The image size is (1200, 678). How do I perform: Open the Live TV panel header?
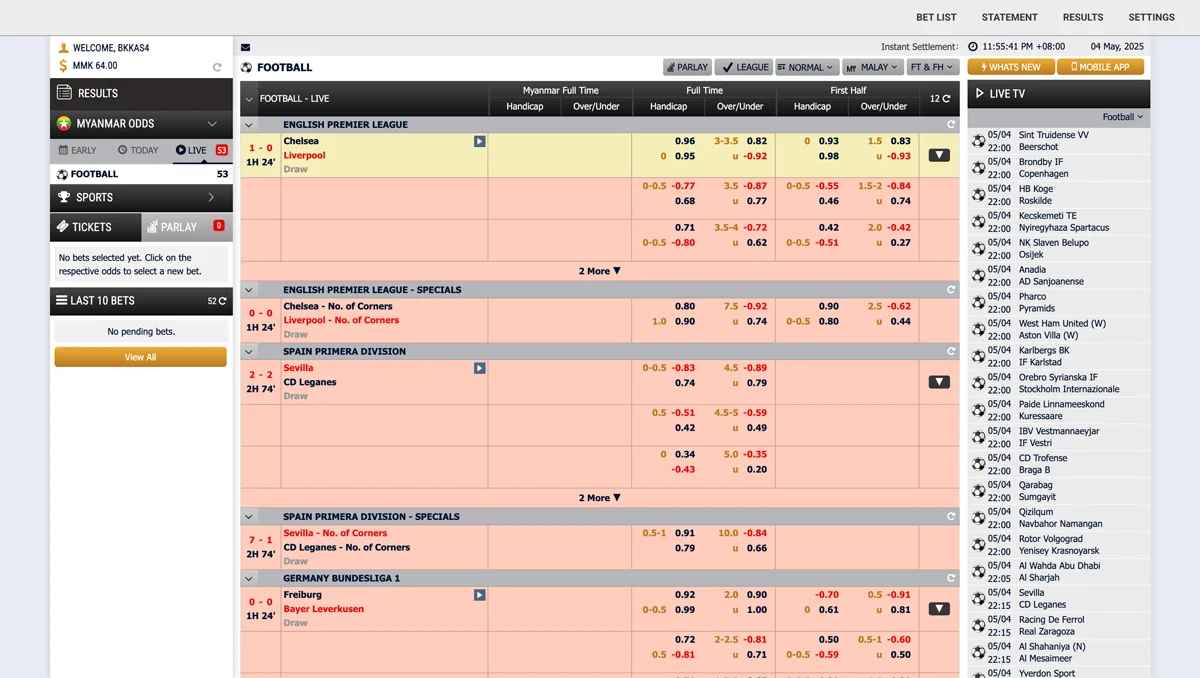coord(1059,94)
